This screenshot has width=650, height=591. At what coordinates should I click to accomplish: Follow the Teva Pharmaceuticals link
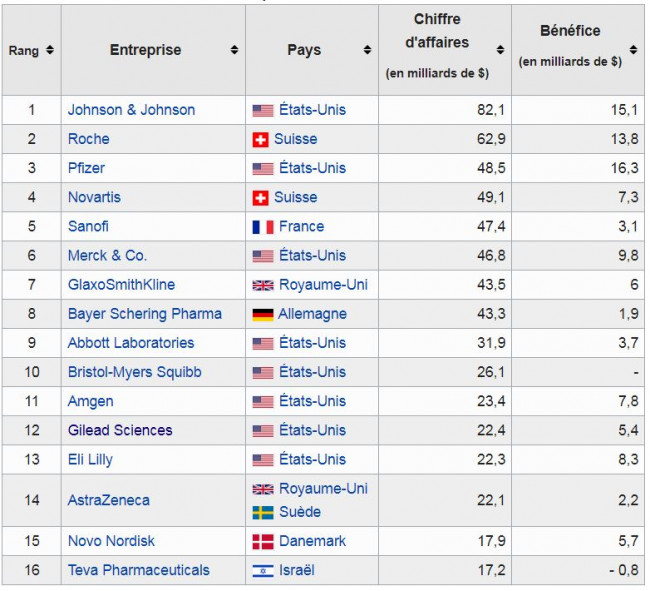coord(139,570)
